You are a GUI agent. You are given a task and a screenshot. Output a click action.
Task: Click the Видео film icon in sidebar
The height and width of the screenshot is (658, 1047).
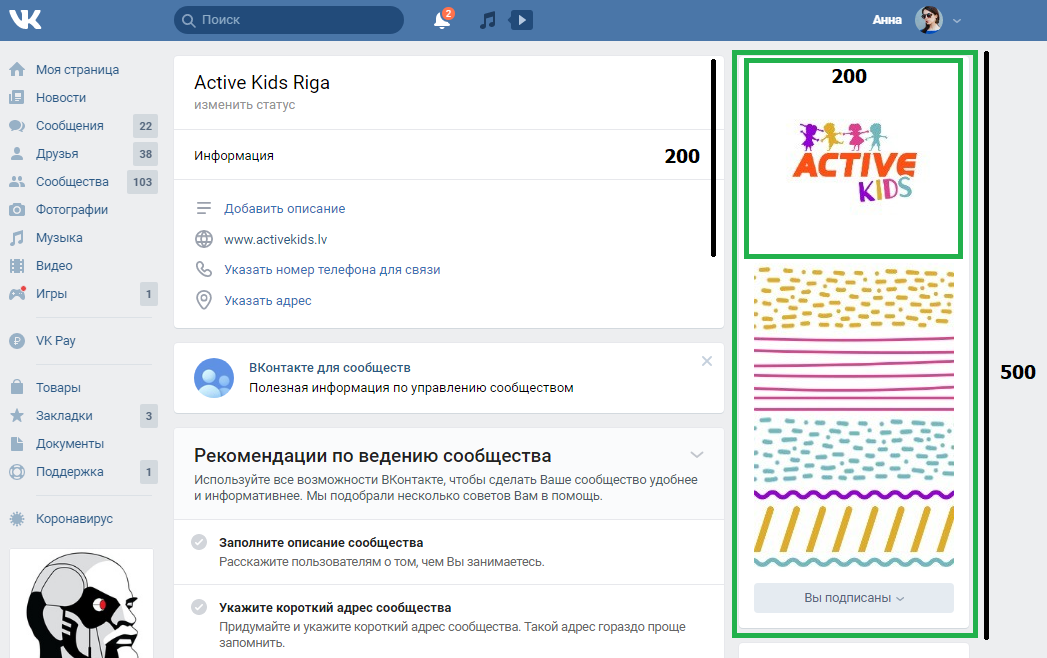point(17,266)
